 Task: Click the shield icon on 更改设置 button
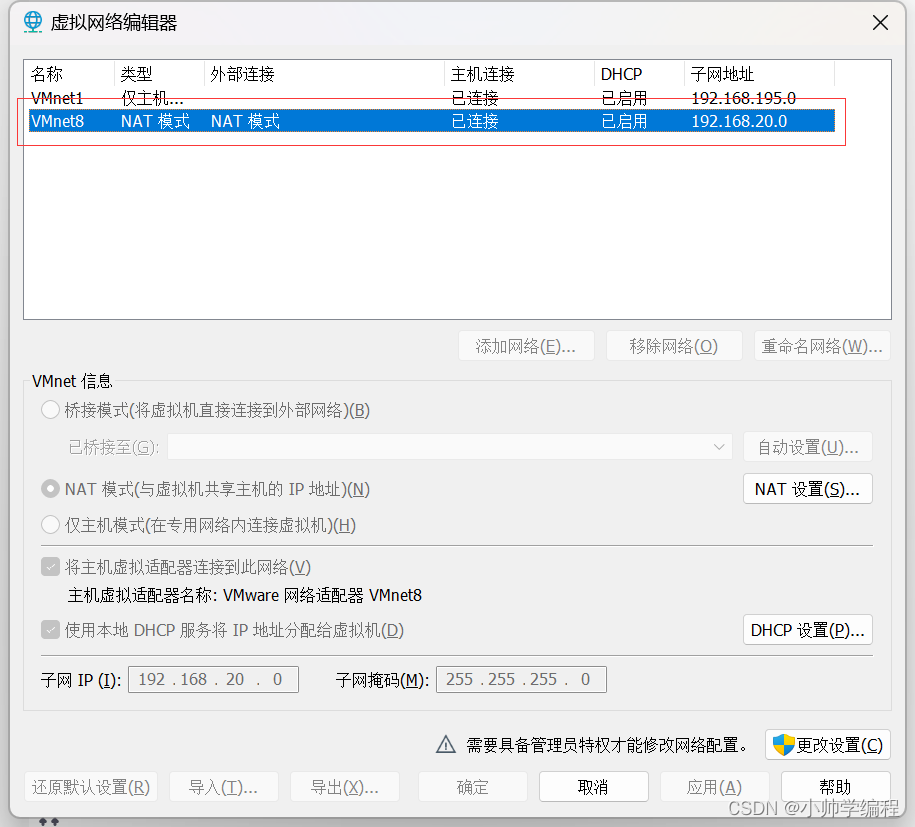tap(783, 745)
